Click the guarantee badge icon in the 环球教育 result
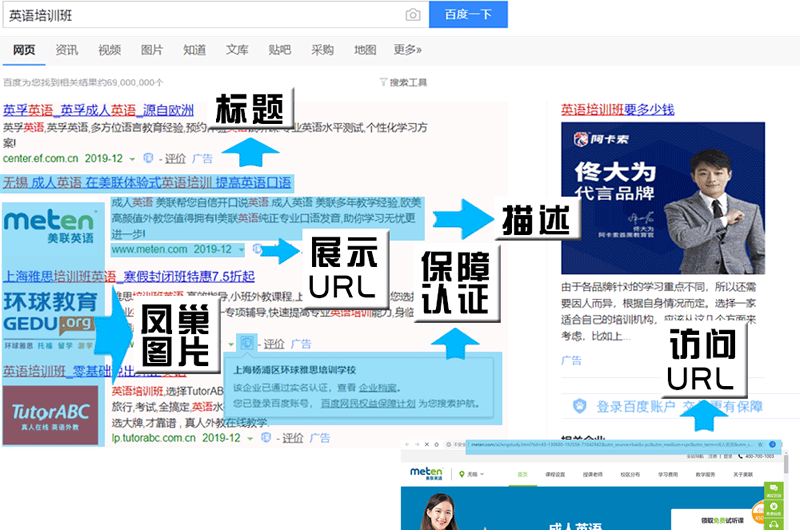The image size is (800, 530). click(247, 342)
